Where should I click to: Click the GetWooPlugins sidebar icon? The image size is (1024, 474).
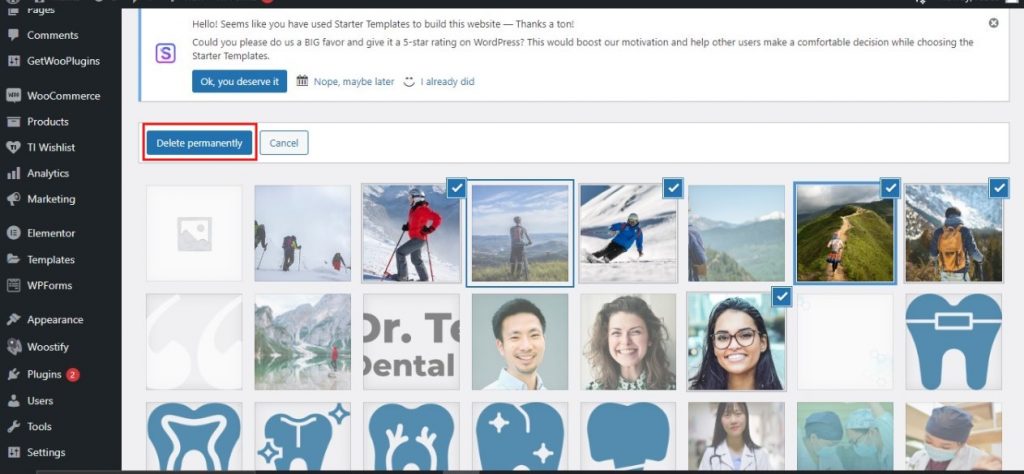[x=13, y=61]
